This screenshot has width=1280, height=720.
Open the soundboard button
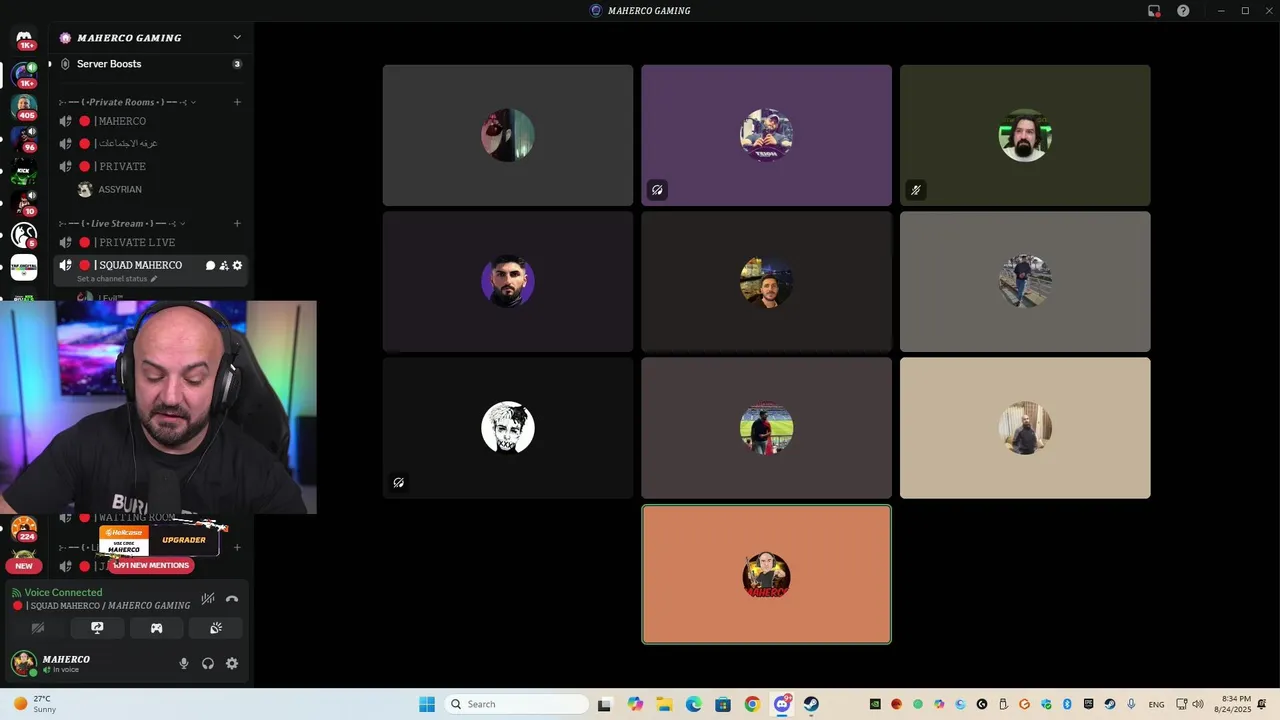[215, 628]
